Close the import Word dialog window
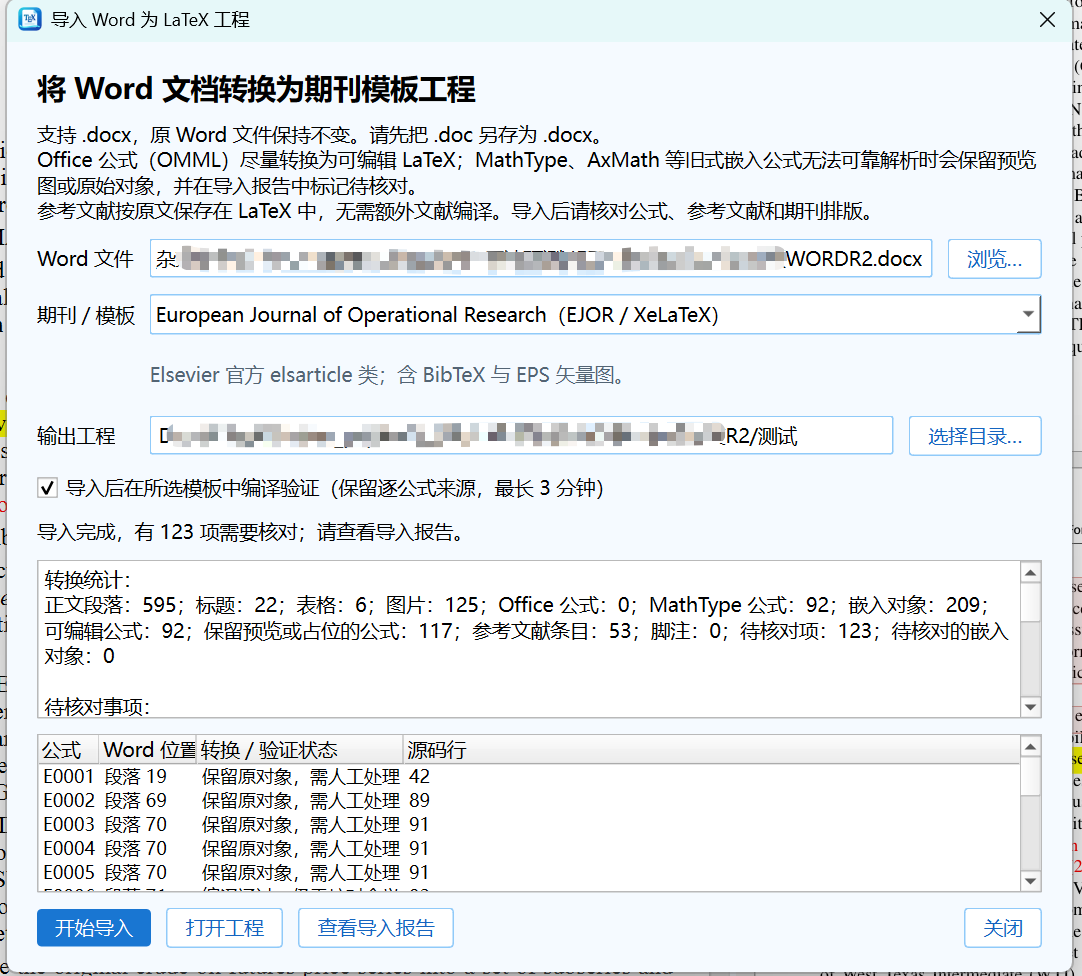 pos(1047,20)
